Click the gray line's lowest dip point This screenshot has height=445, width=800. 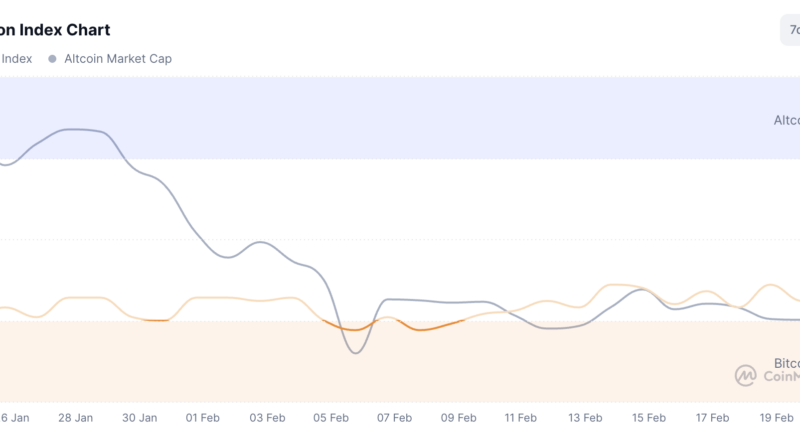pyautogui.click(x=354, y=352)
